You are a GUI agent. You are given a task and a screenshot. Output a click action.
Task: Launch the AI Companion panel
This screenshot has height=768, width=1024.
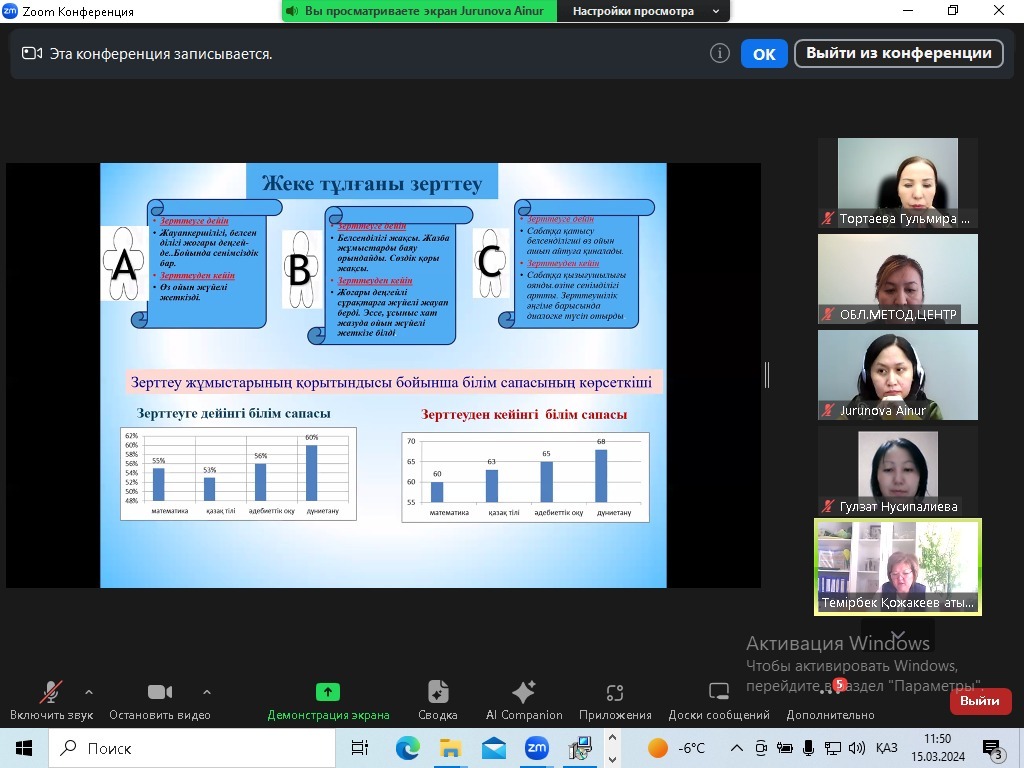point(524,699)
